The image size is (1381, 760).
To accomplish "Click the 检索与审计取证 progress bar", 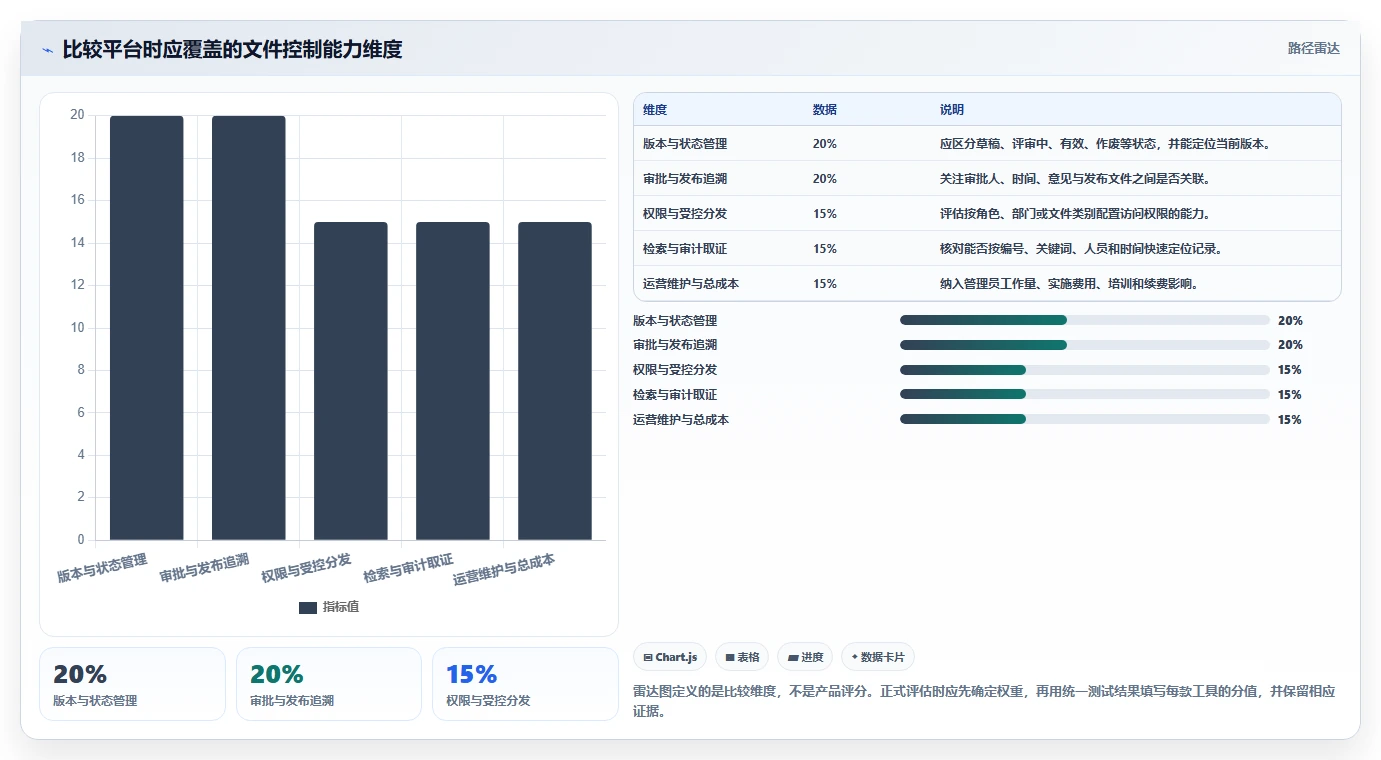I will tap(1085, 395).
